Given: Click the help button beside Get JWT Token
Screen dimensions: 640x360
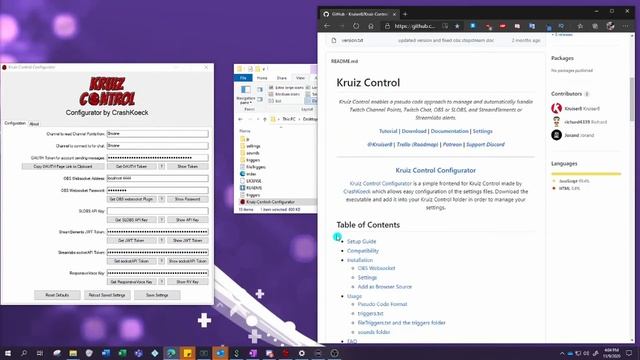Looking at the screenshot, I should tap(162, 241).
